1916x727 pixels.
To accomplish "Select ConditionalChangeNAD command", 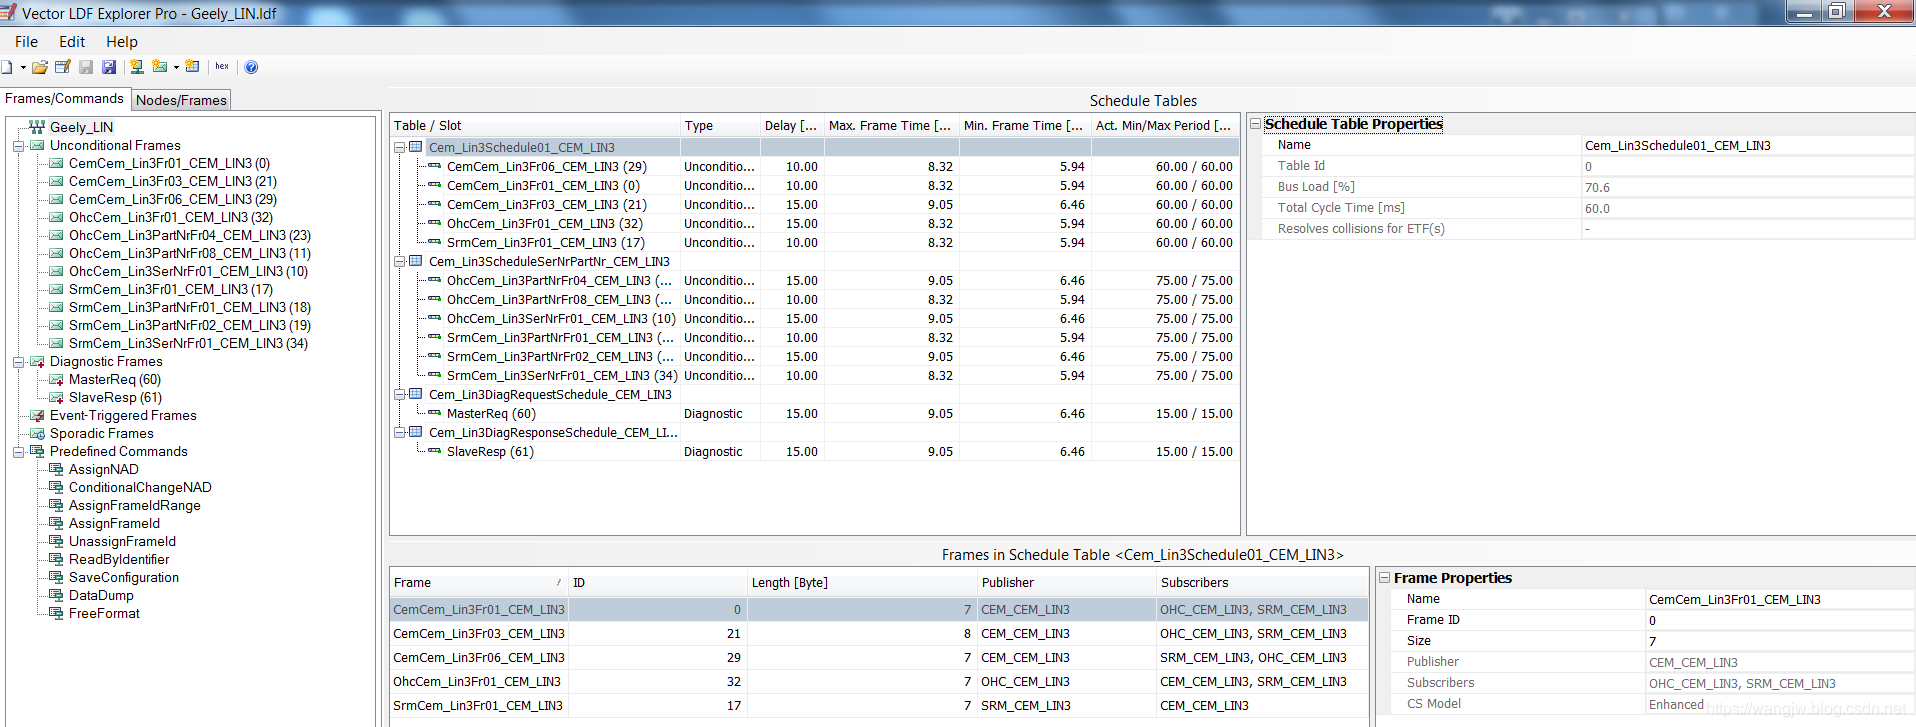I will tap(140, 487).
